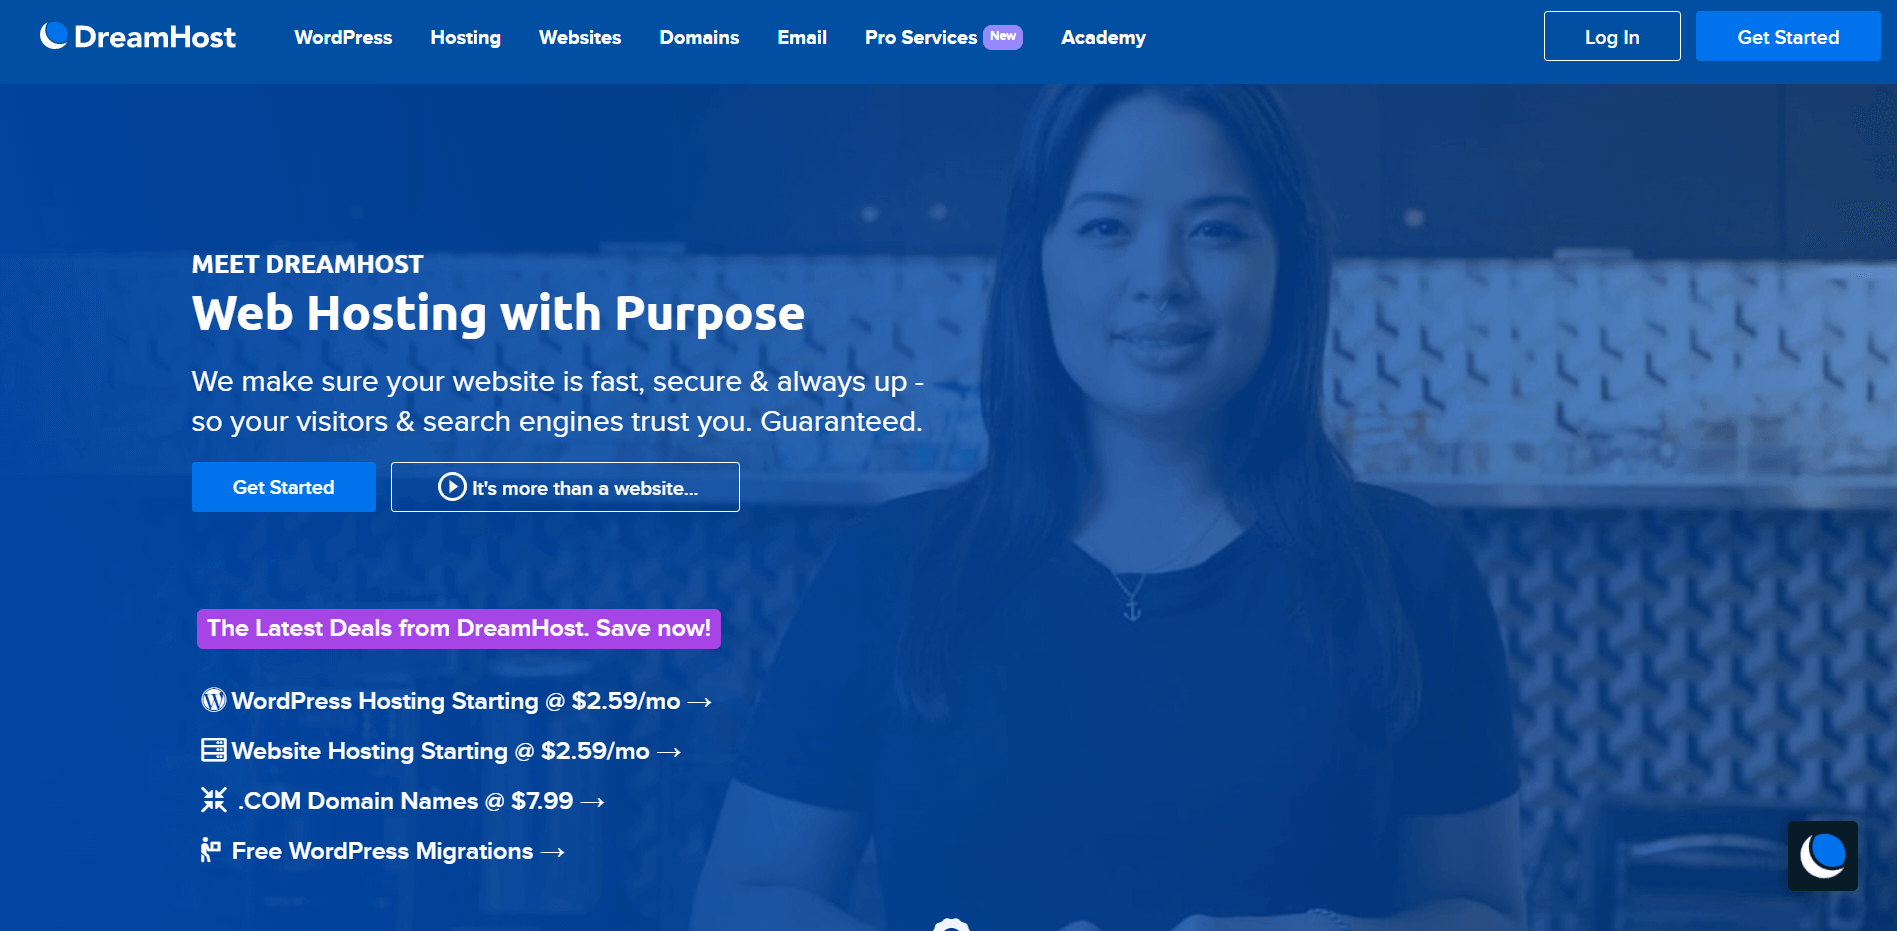This screenshot has height=931, width=1897.
Task: Open the Hosting navigation menu
Action: [465, 37]
